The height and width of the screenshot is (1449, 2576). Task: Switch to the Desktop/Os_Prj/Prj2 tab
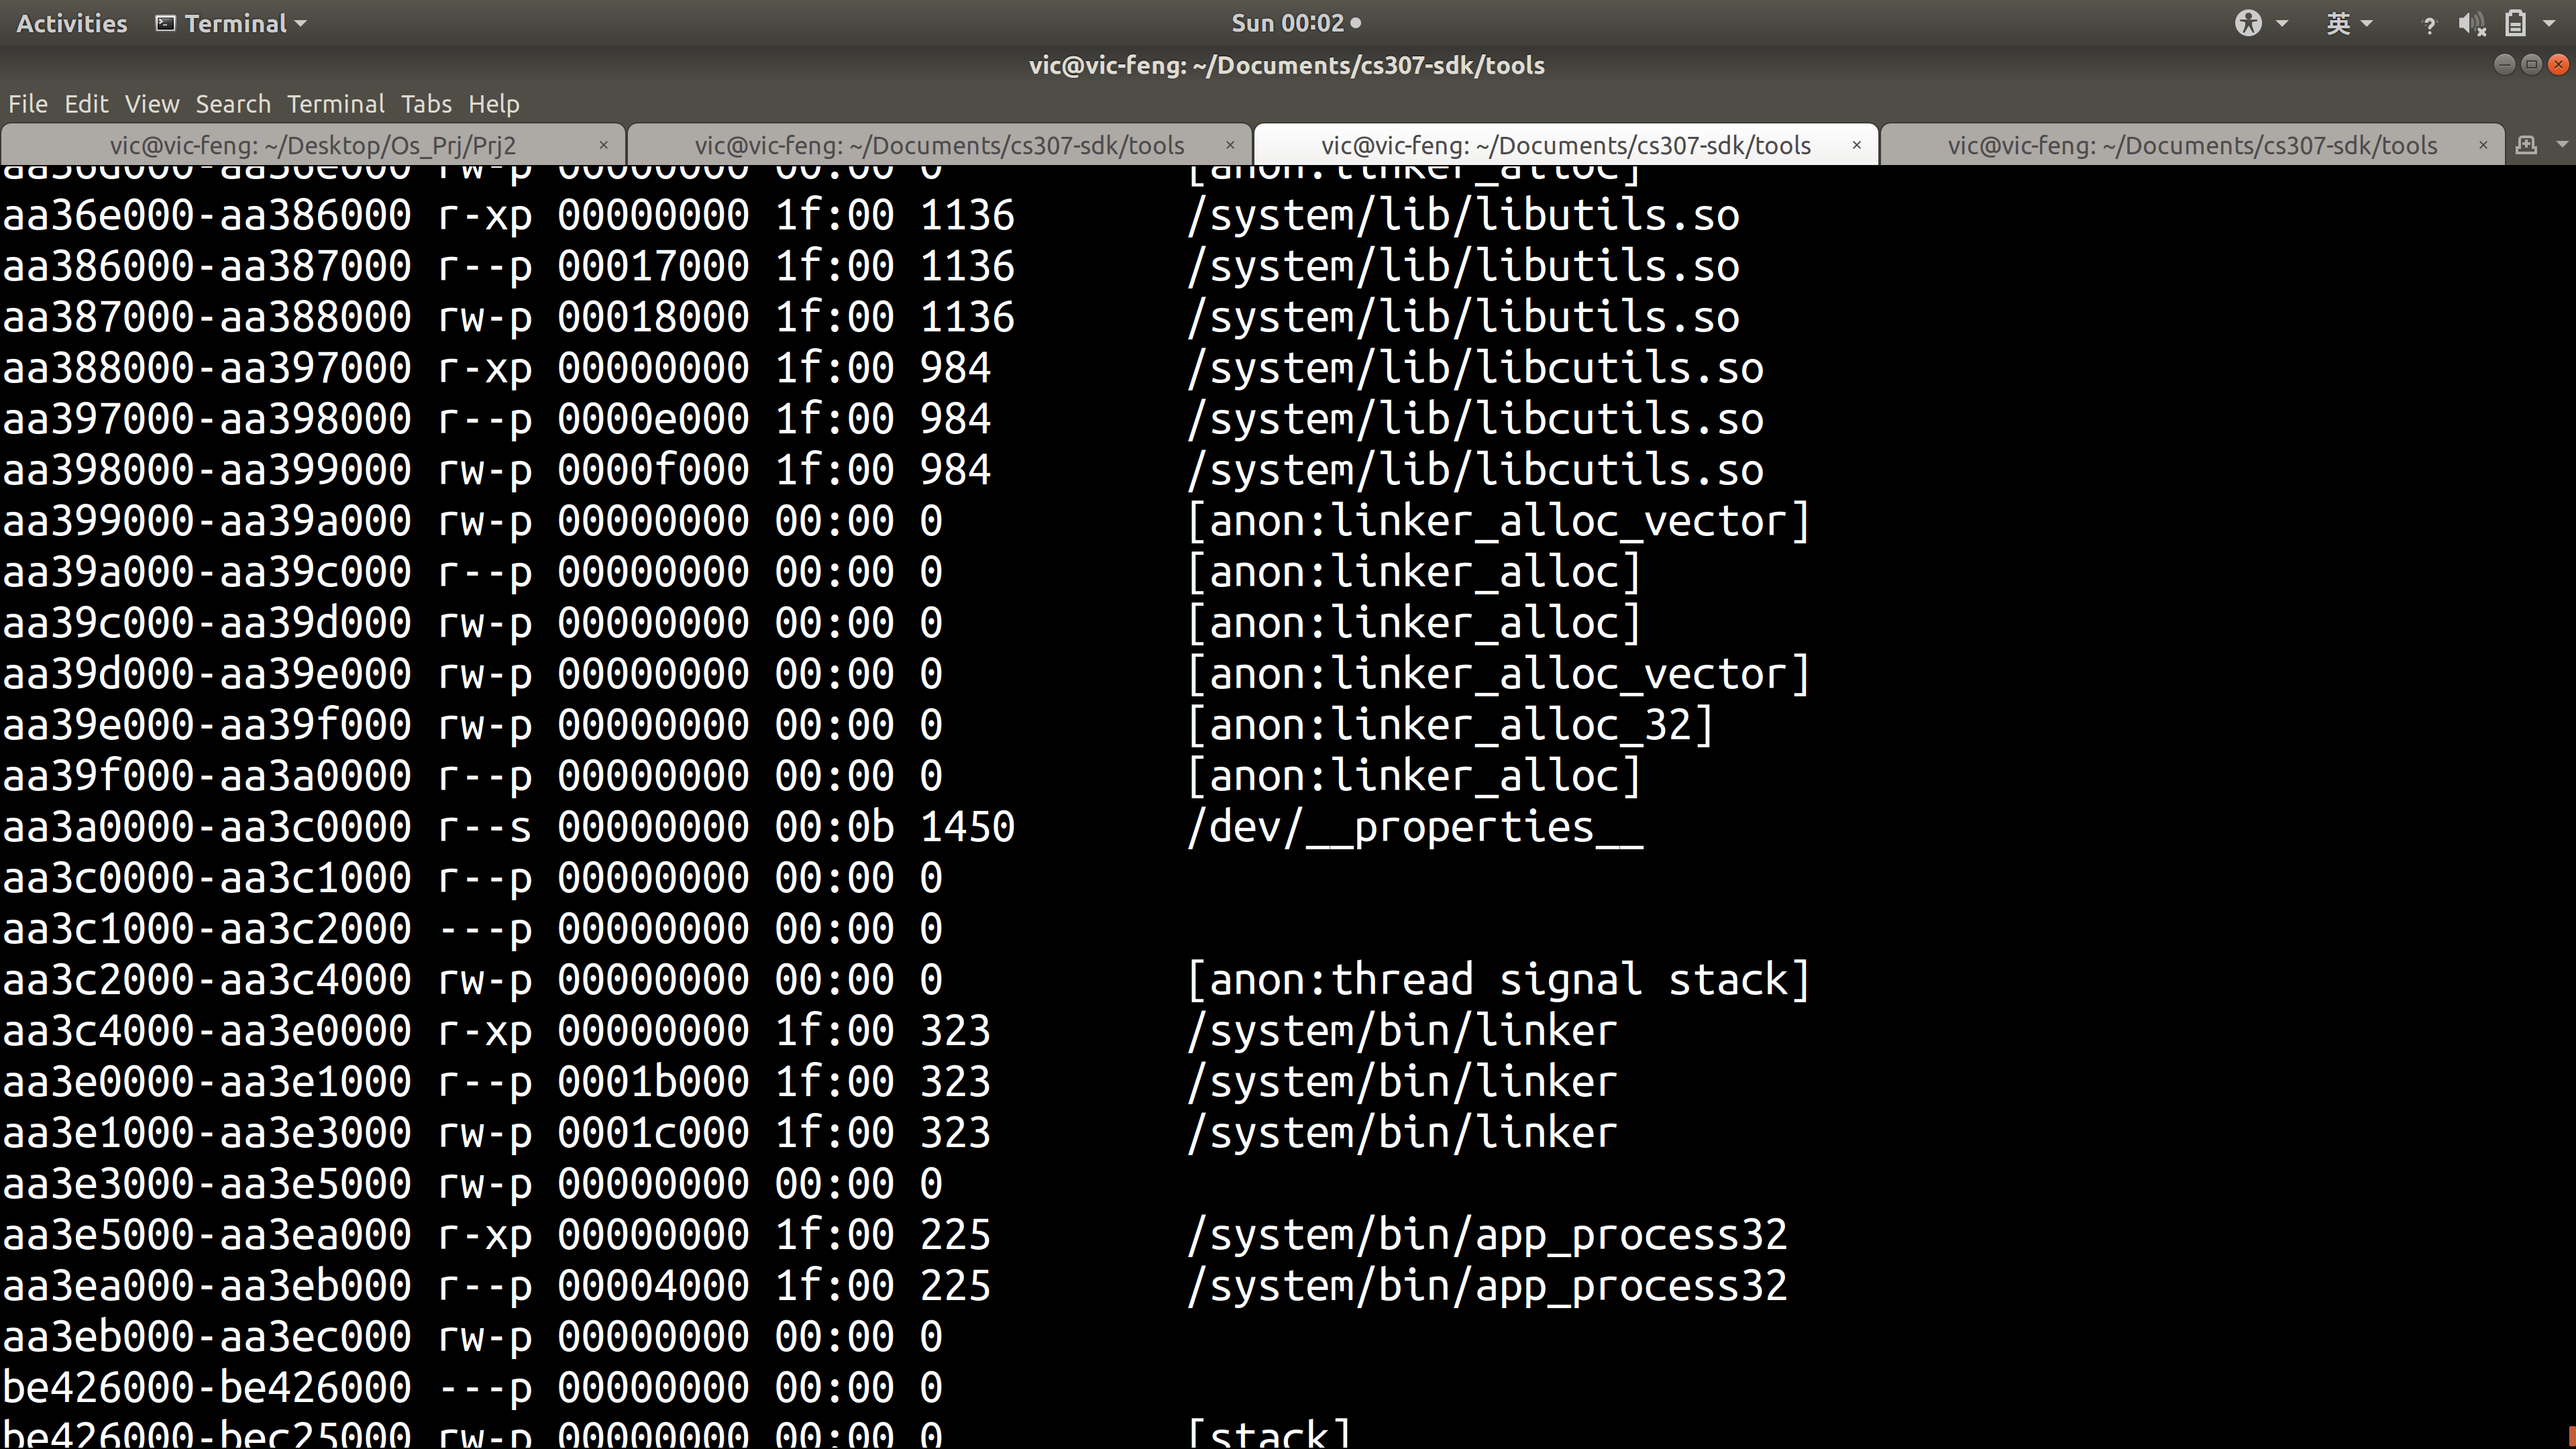(x=312, y=145)
